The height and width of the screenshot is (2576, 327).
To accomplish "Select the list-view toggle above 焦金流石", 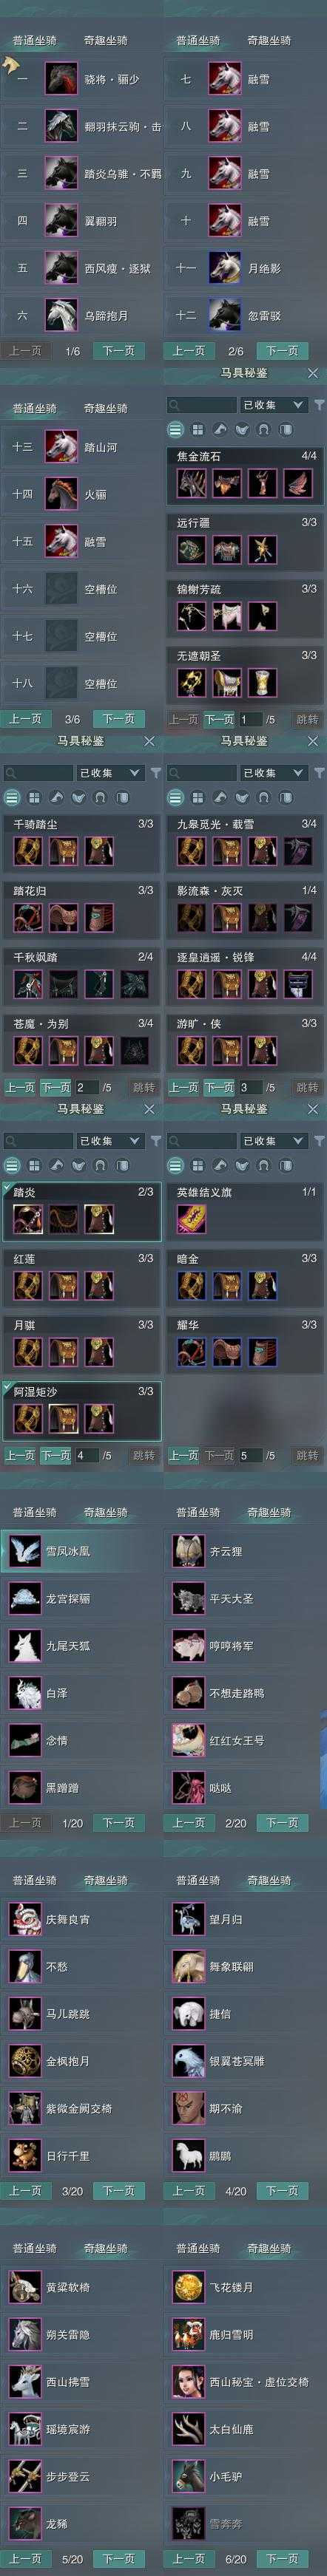I will 175,429.
